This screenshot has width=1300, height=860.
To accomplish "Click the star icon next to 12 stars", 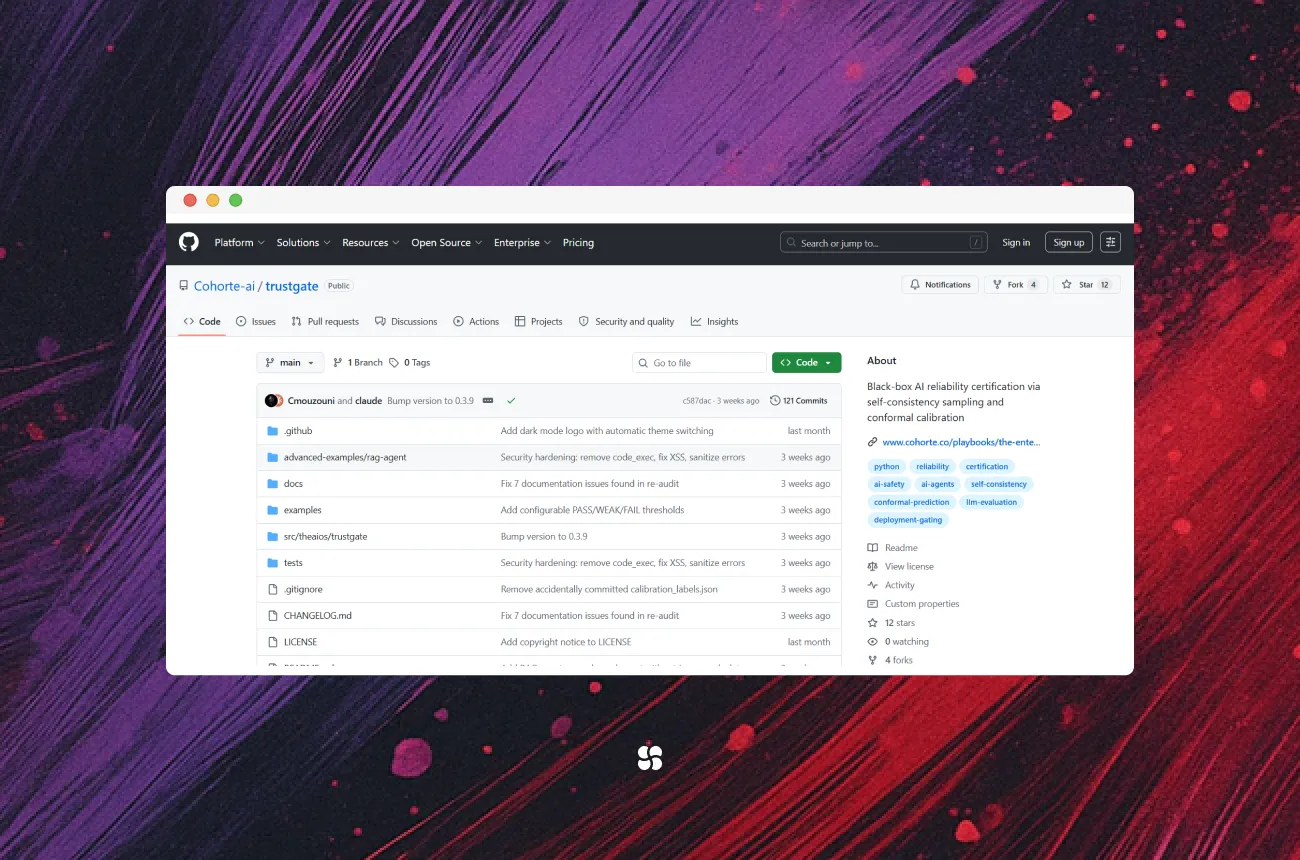I will pos(873,623).
